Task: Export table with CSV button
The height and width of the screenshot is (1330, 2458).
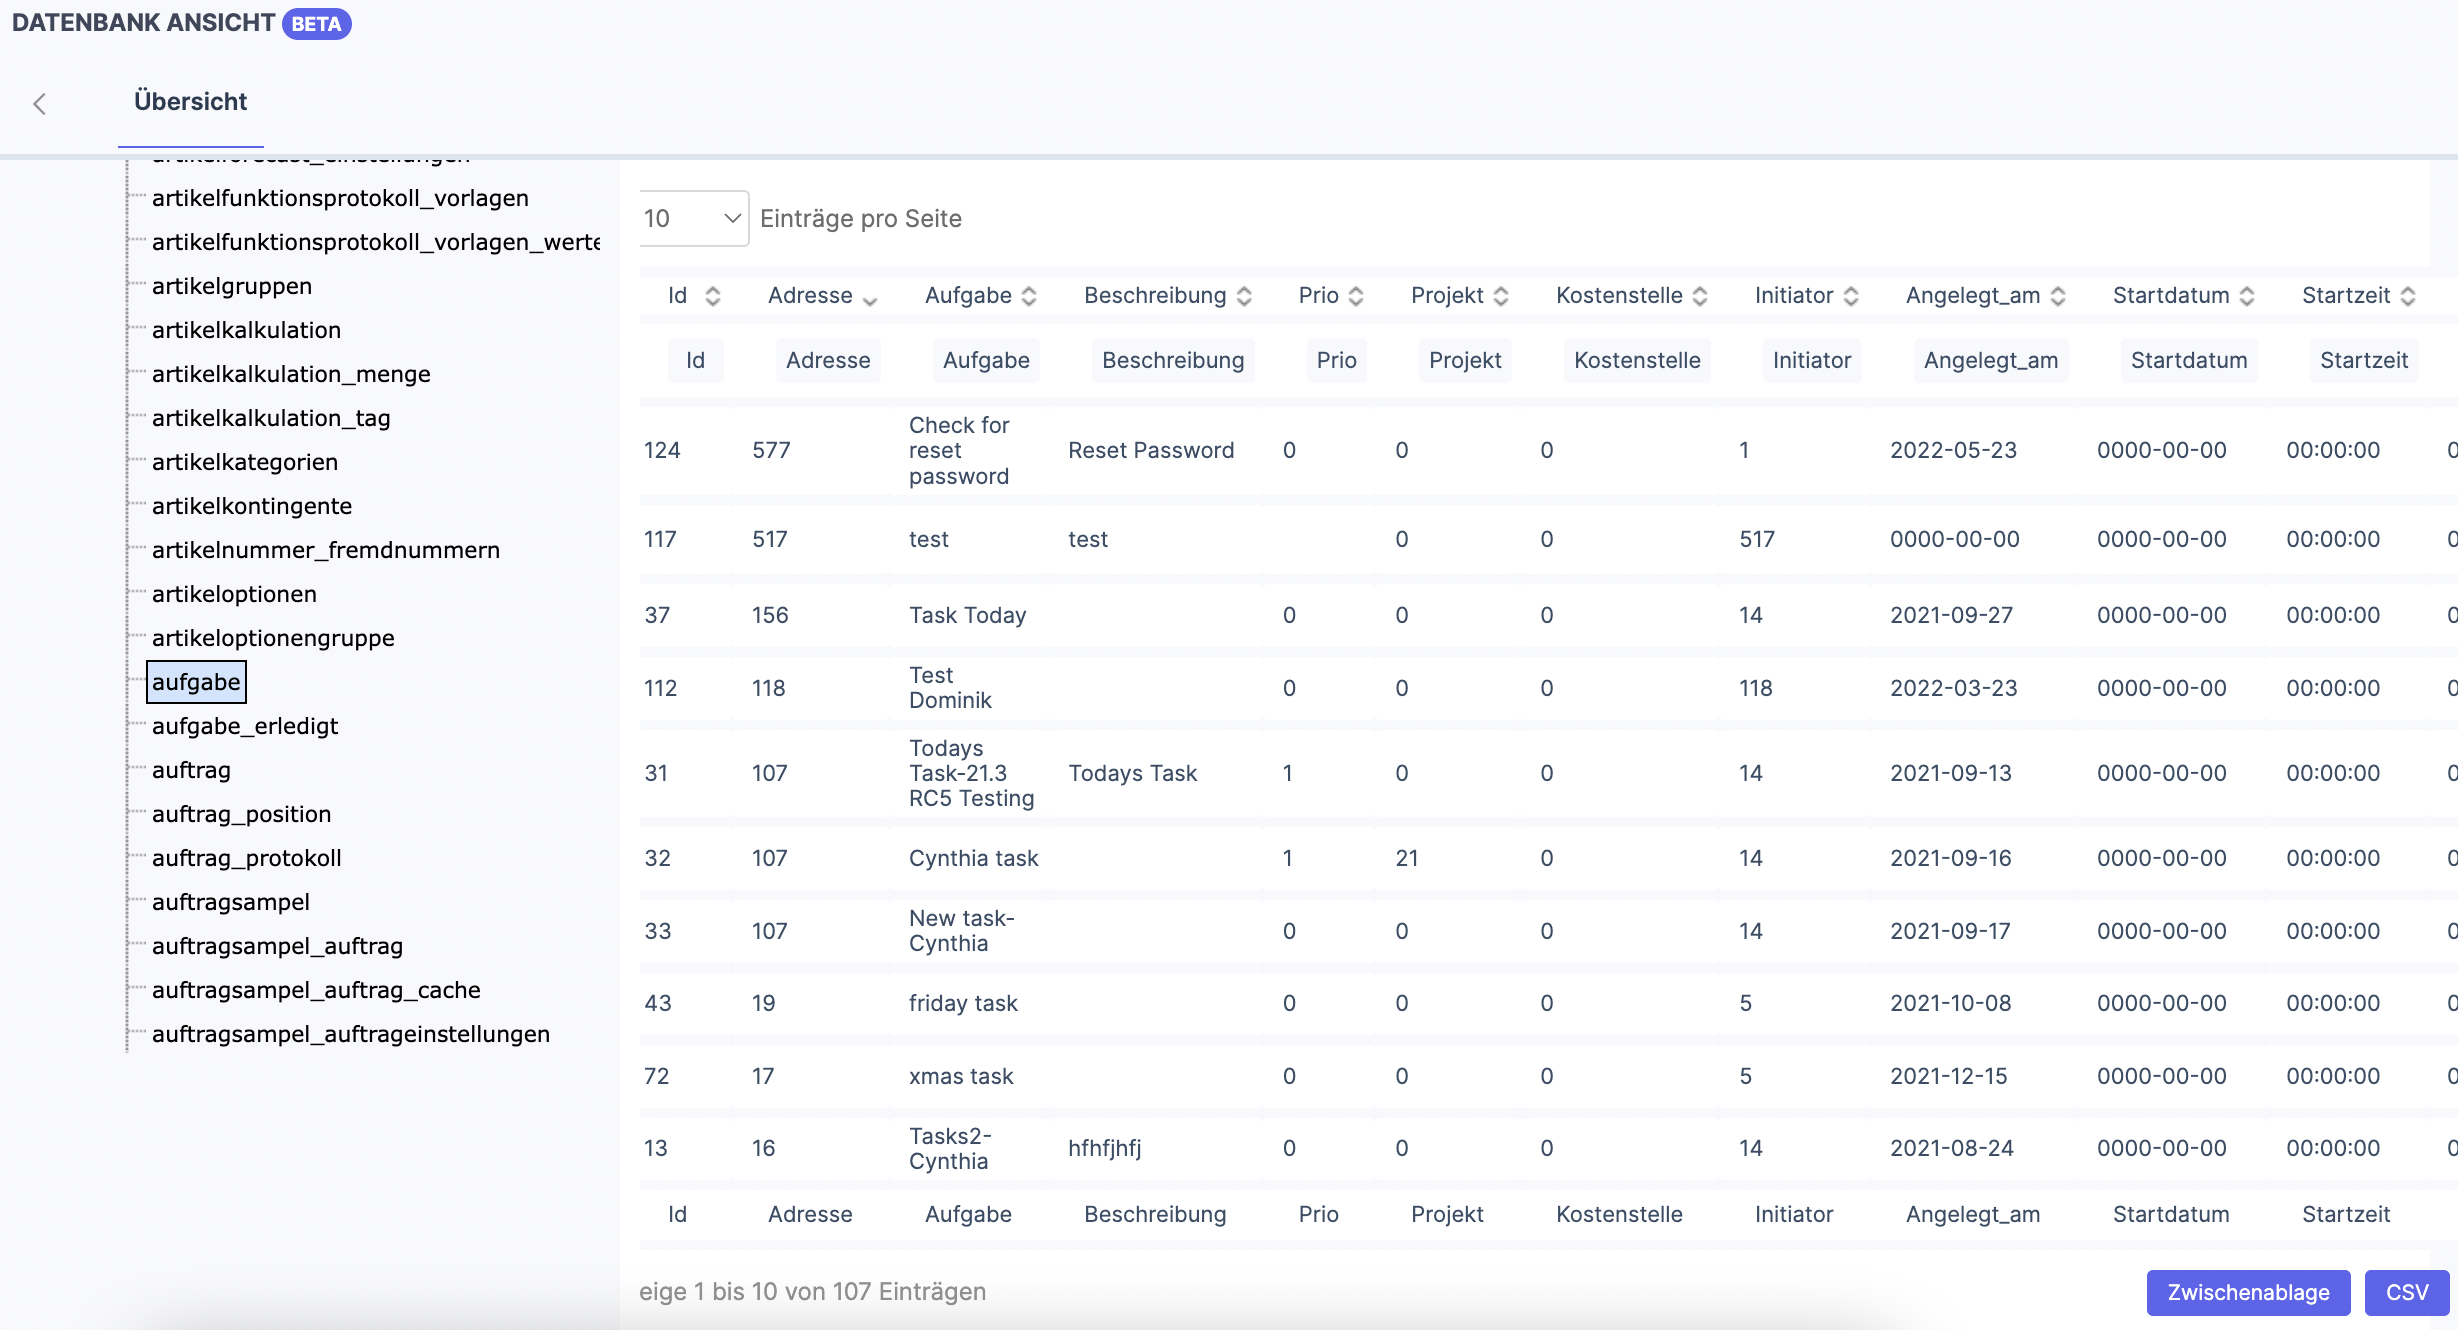Action: (2406, 1292)
